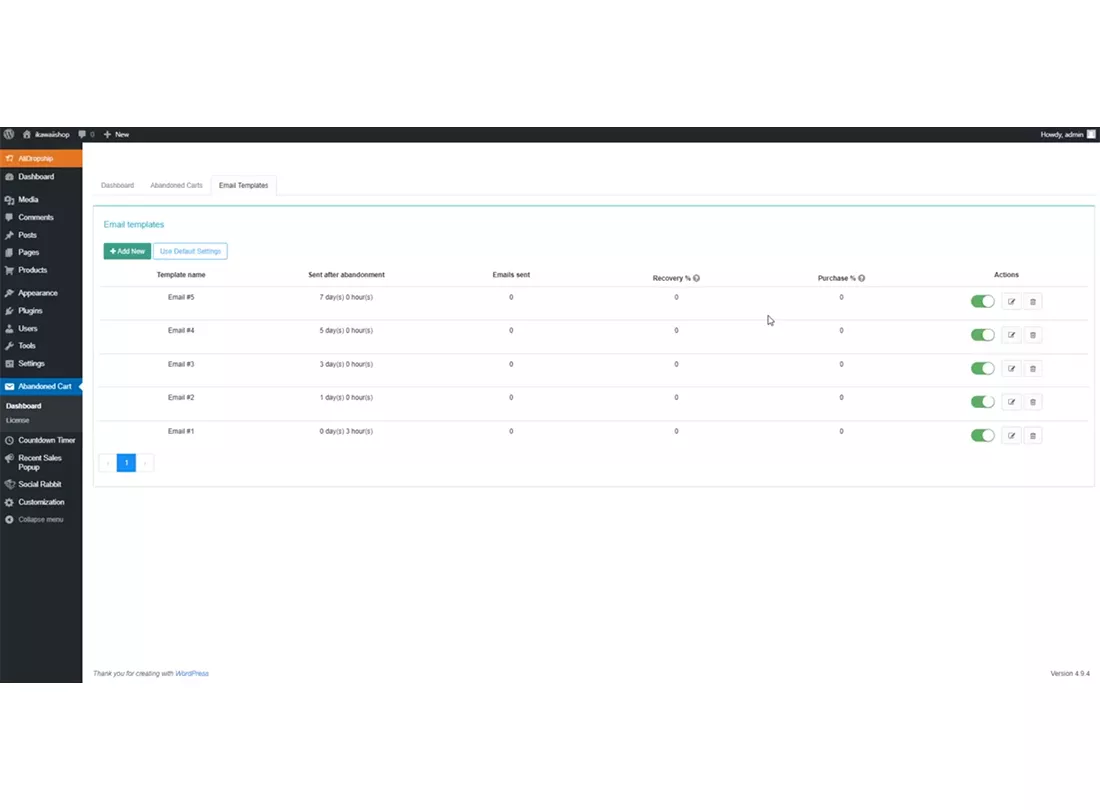Switch to the Abandoned Carts tab
The width and height of the screenshot is (1100, 810).
[x=176, y=185]
